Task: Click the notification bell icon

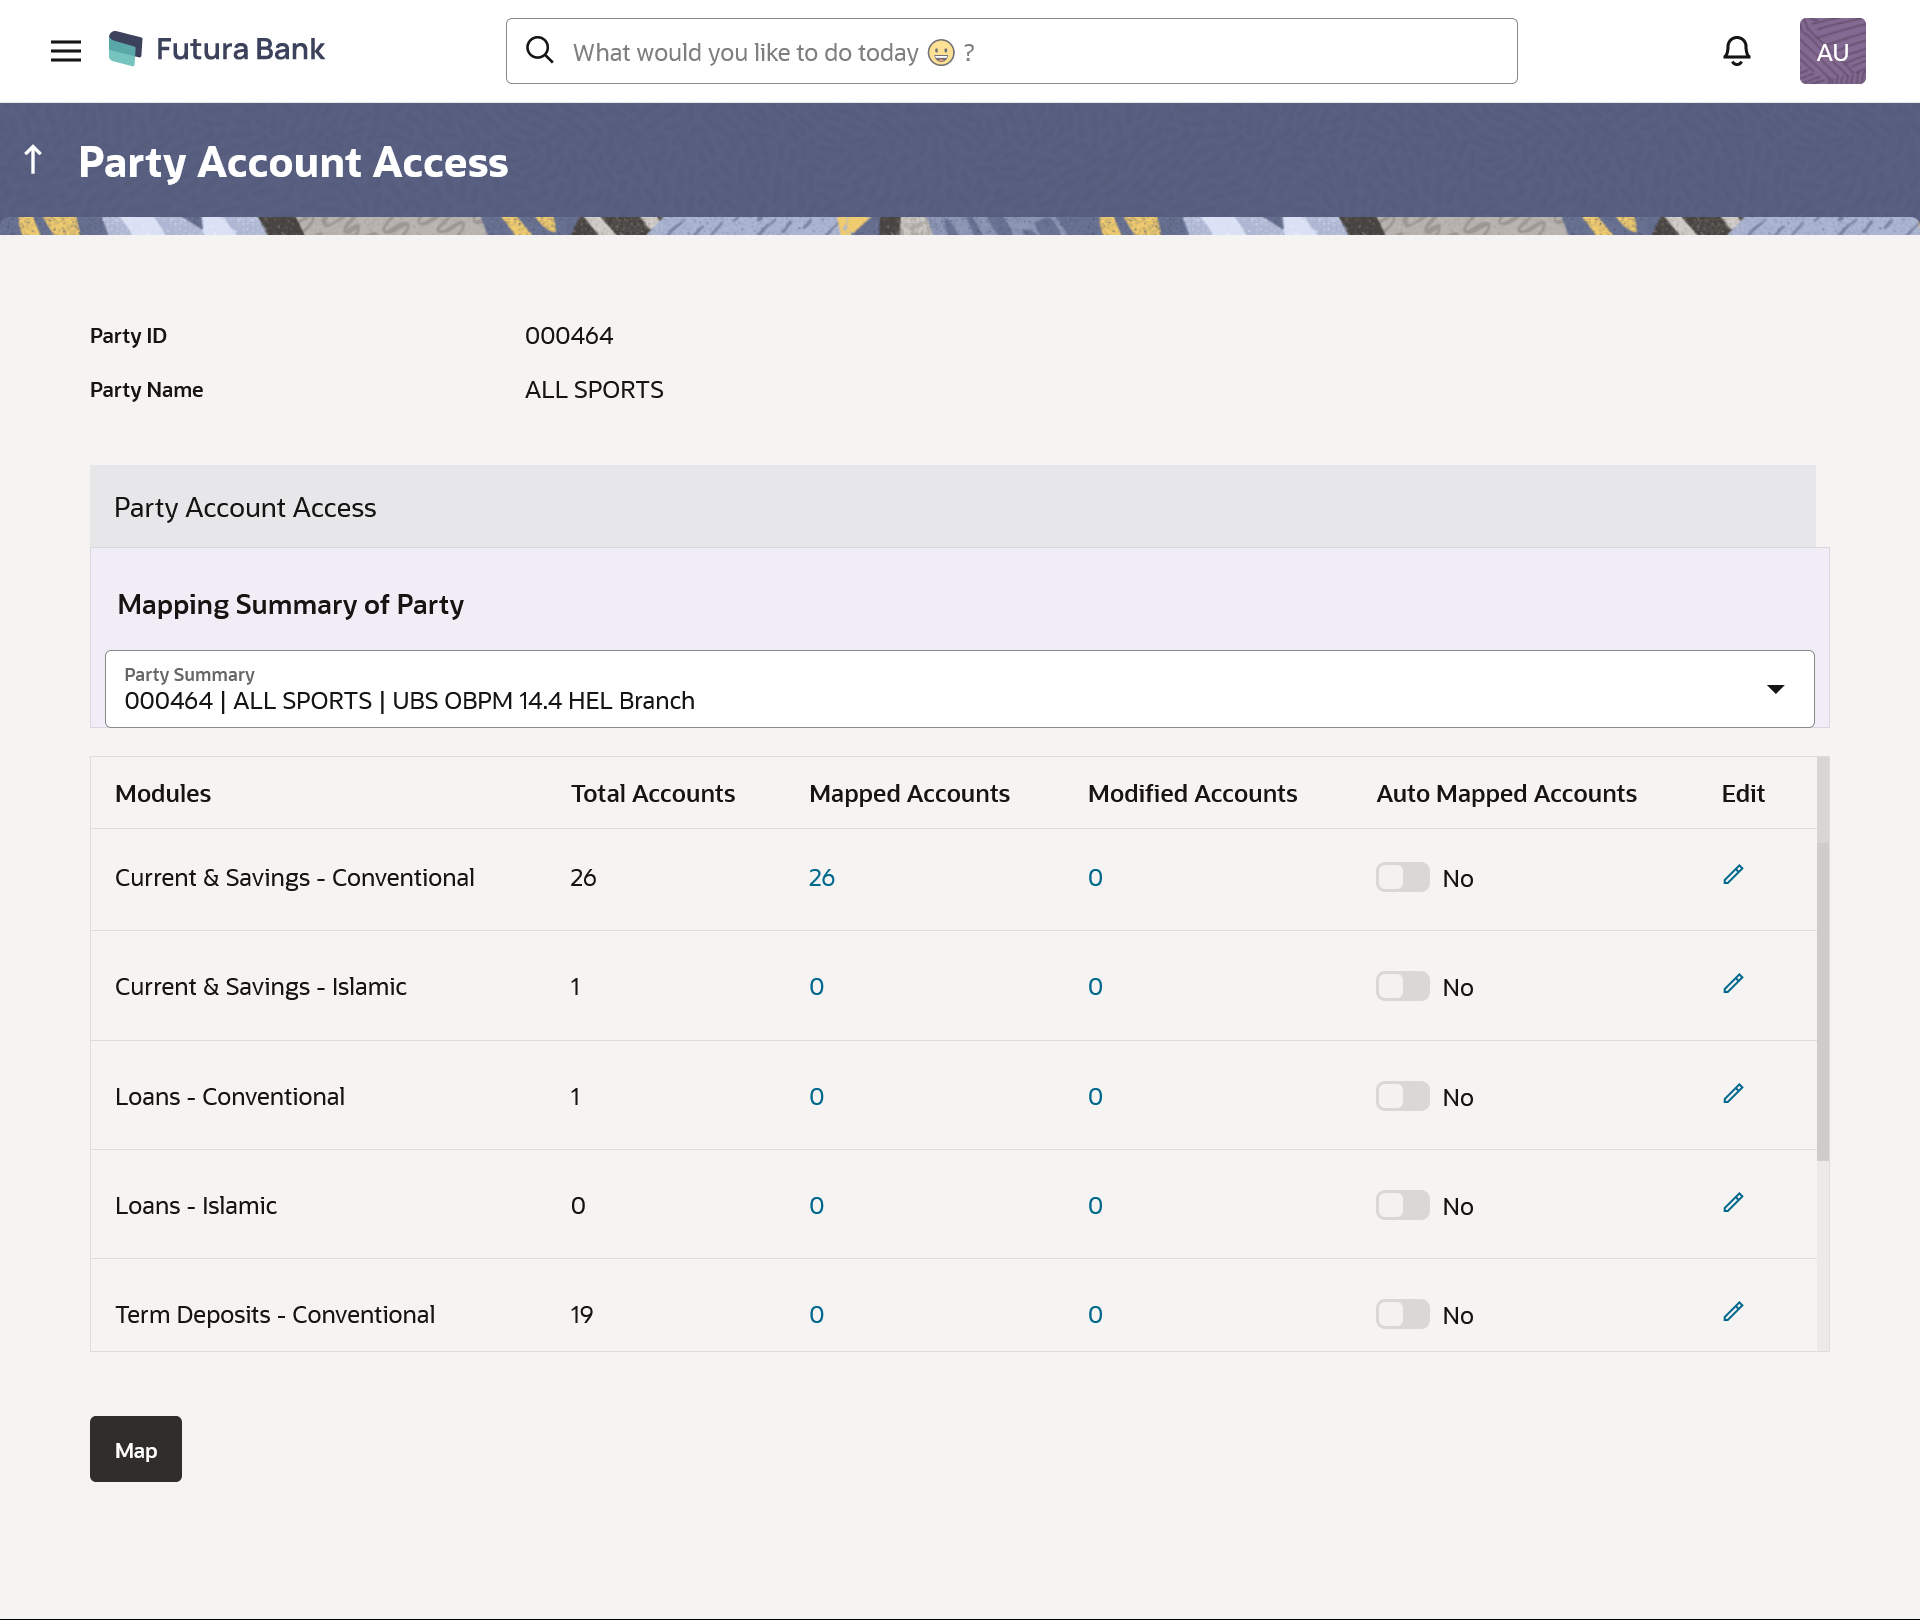Action: coord(1737,51)
